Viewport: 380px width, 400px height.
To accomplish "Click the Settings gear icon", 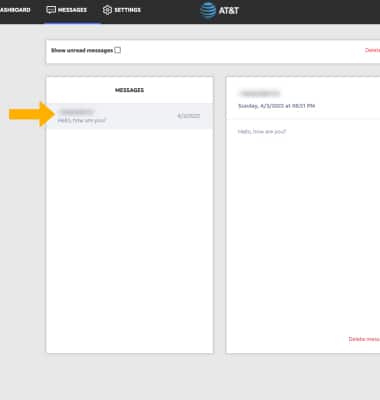I will tap(107, 10).
